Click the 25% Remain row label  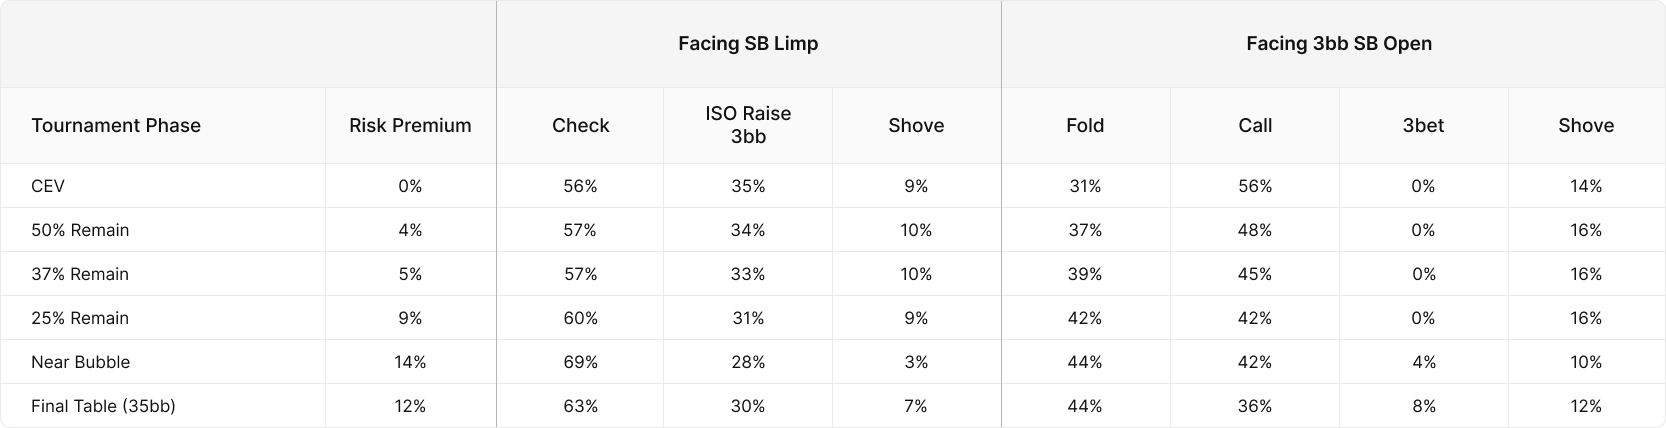[x=80, y=318]
